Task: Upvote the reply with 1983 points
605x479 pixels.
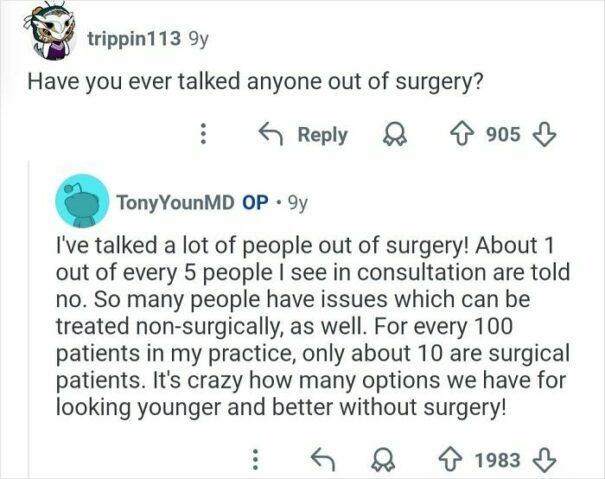Action: 451,460
